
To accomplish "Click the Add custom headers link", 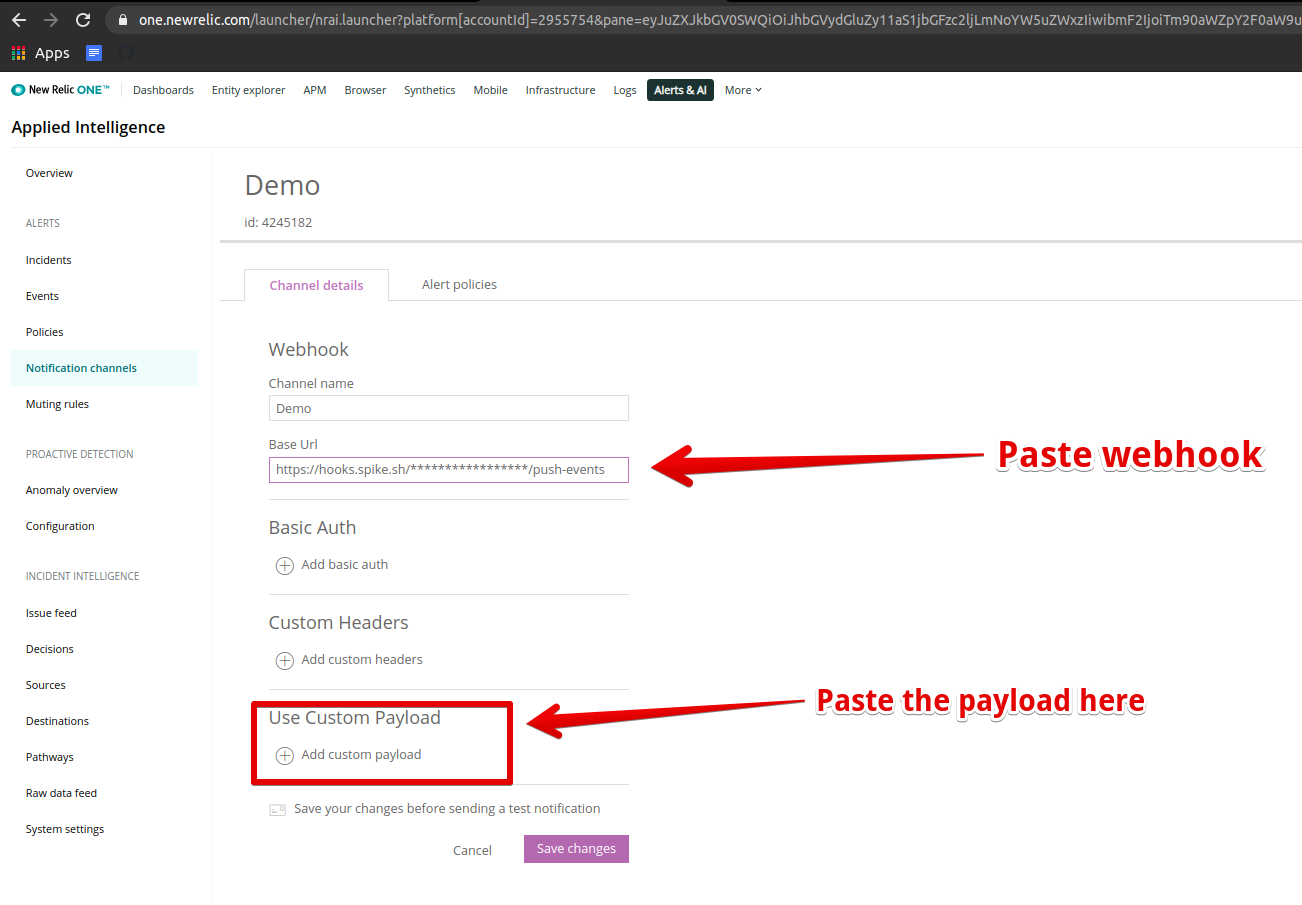I will click(x=362, y=660).
